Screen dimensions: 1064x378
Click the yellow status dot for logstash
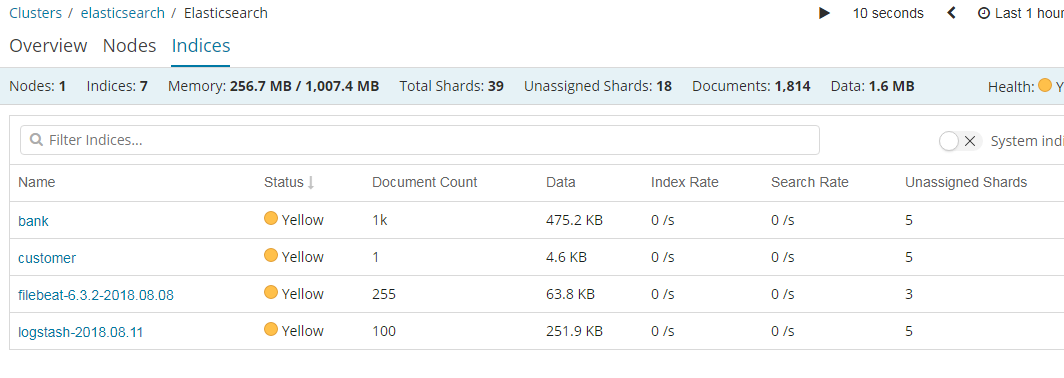point(271,330)
